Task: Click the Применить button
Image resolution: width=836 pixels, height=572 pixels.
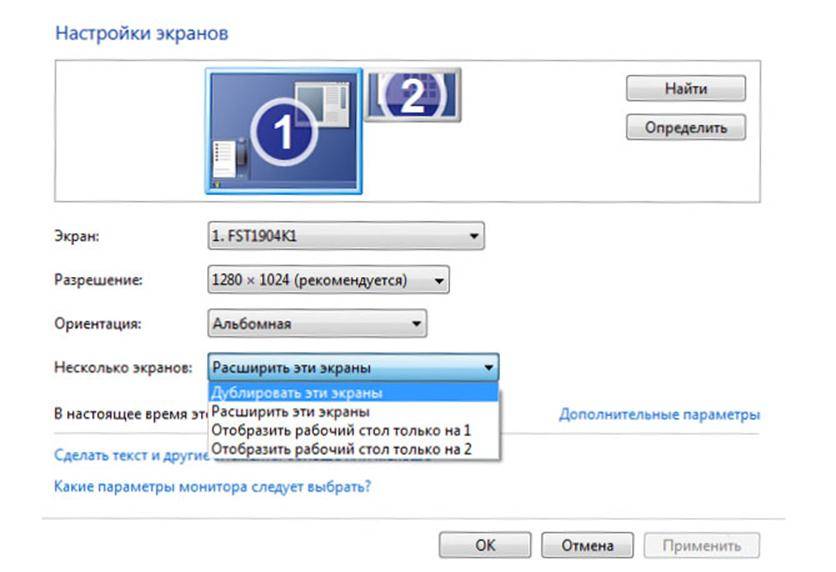Action: pos(702,546)
